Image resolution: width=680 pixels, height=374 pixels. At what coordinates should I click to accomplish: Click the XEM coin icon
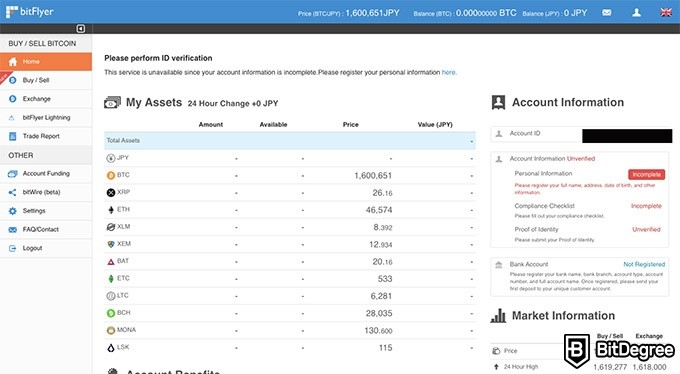tap(111, 244)
